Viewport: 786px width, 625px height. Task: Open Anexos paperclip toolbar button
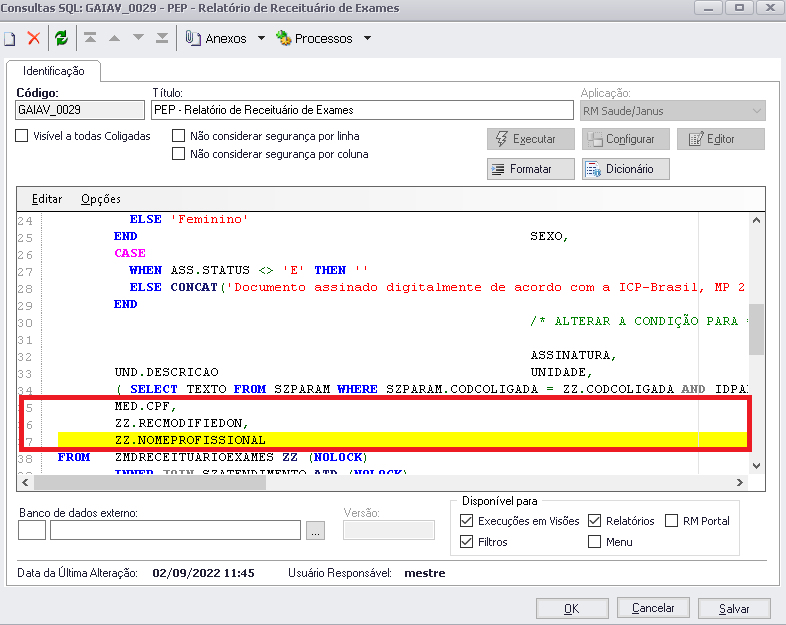click(x=217, y=39)
